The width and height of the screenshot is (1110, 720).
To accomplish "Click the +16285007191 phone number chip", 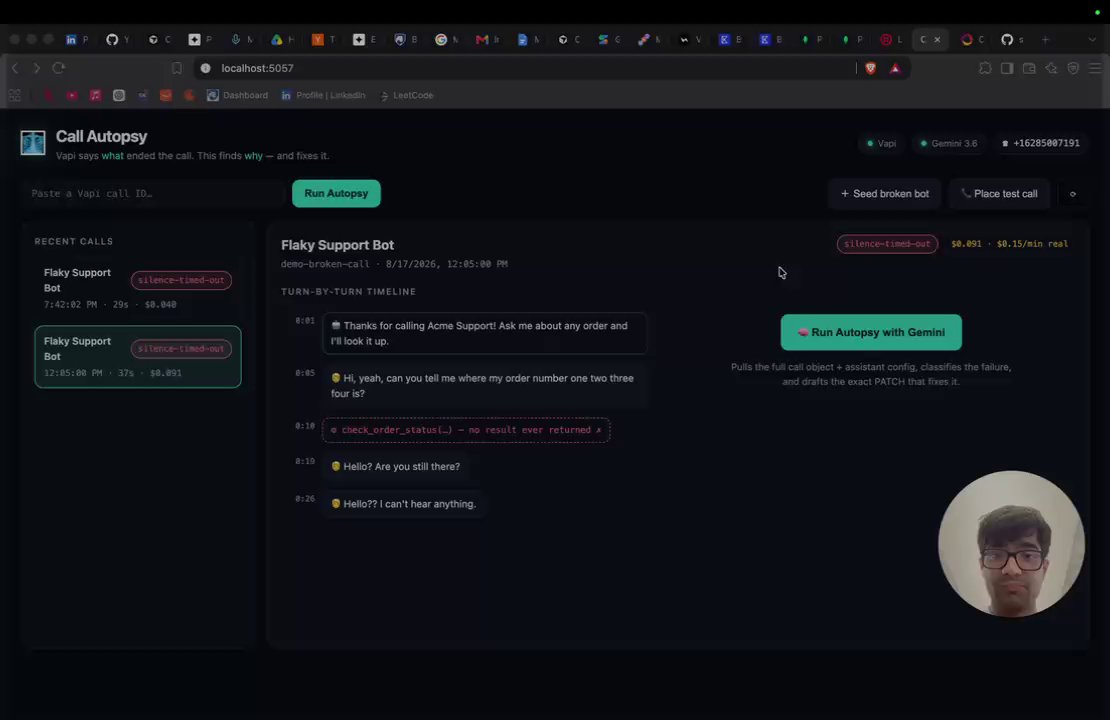I will (1040, 143).
